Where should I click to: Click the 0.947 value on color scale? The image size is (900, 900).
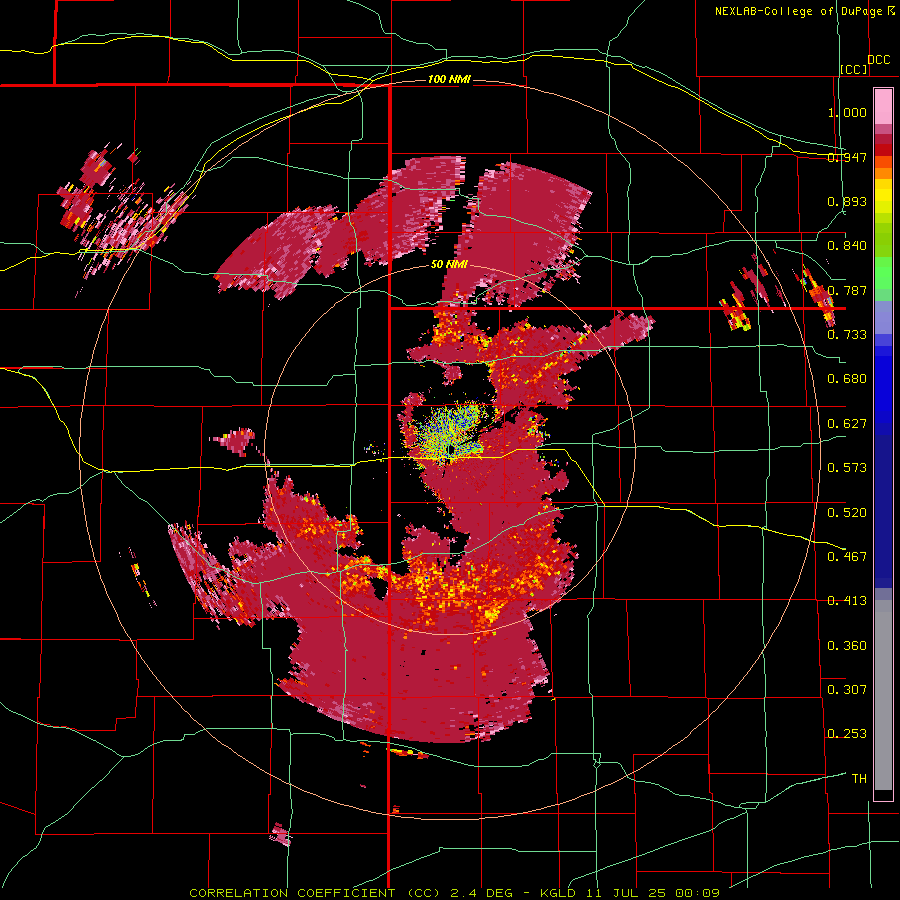847,157
